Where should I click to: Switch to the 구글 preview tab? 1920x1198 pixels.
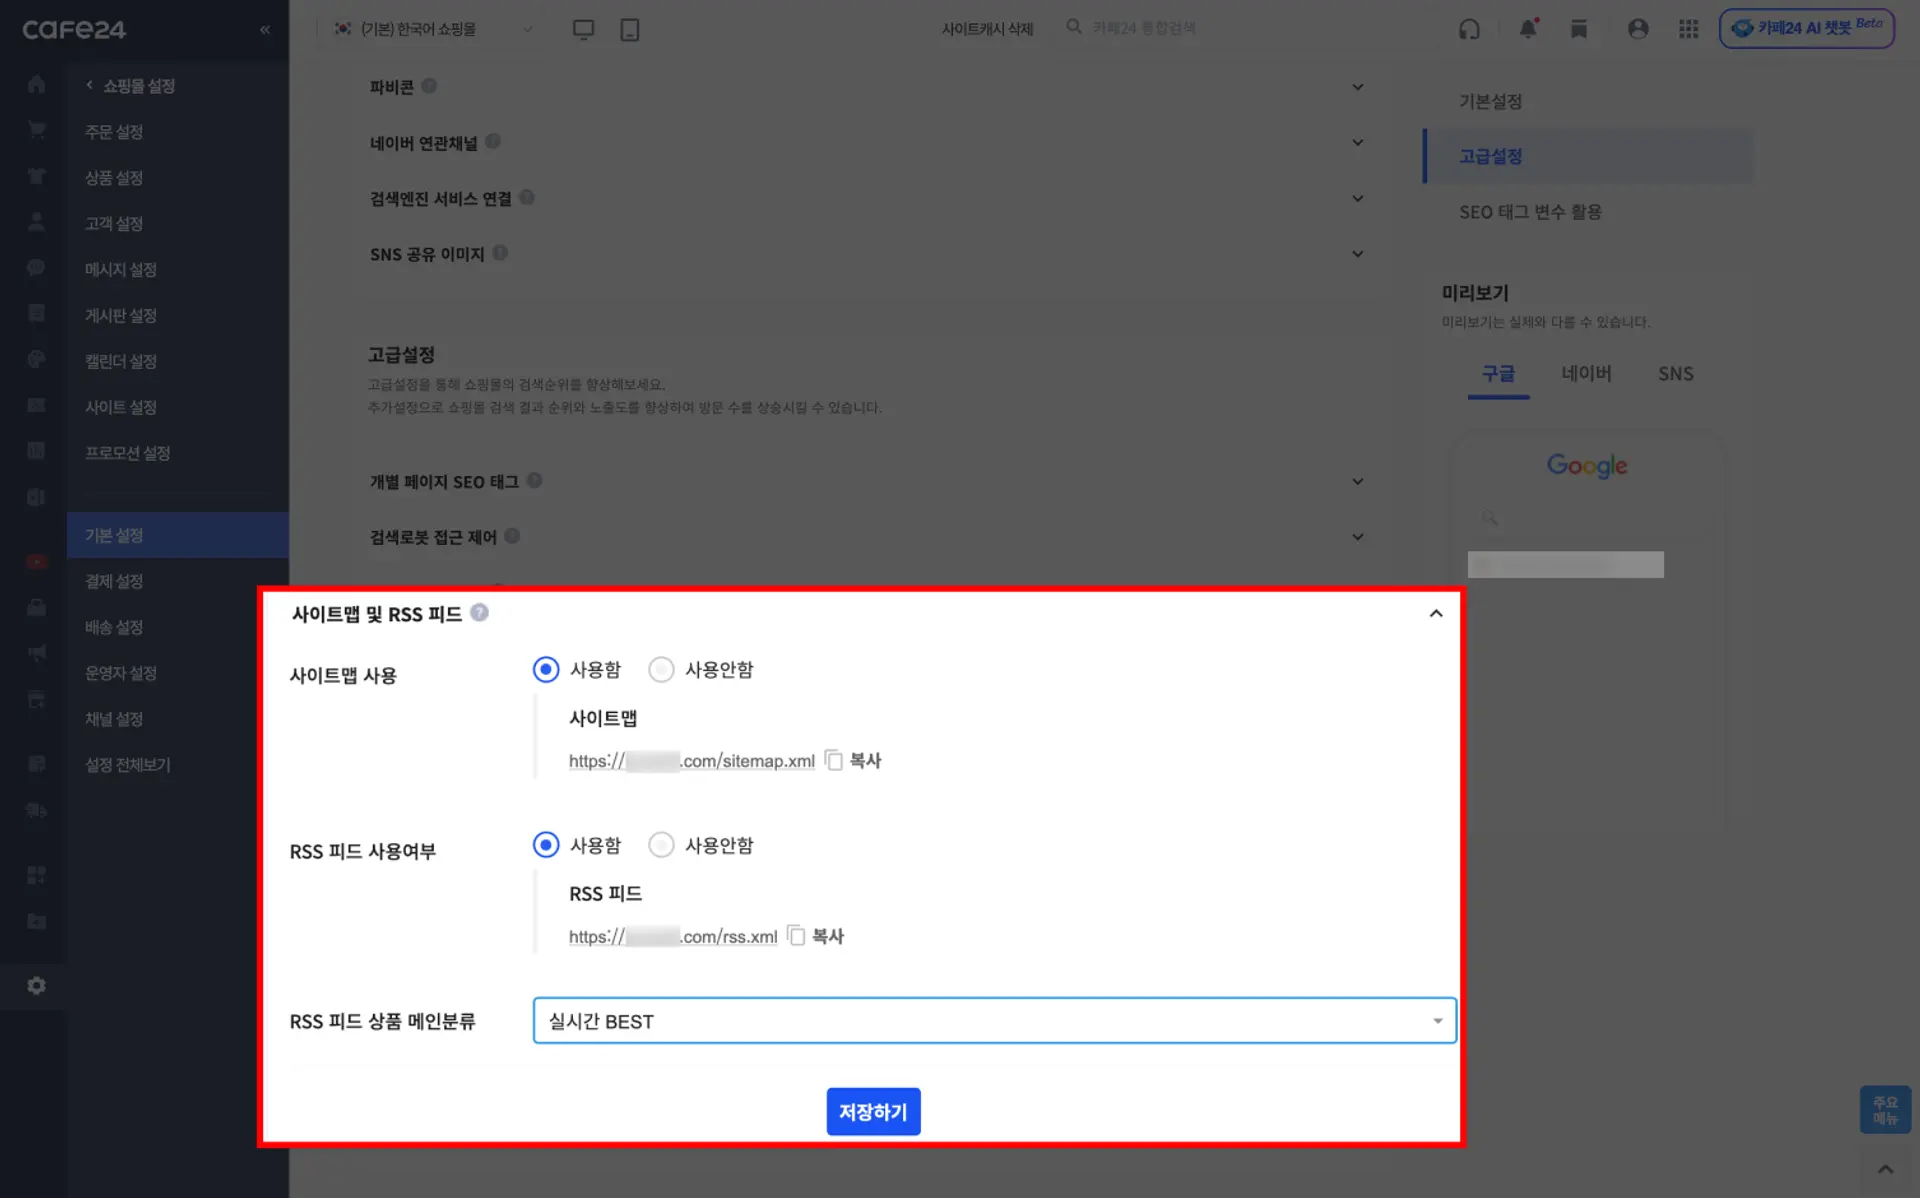click(x=1498, y=374)
